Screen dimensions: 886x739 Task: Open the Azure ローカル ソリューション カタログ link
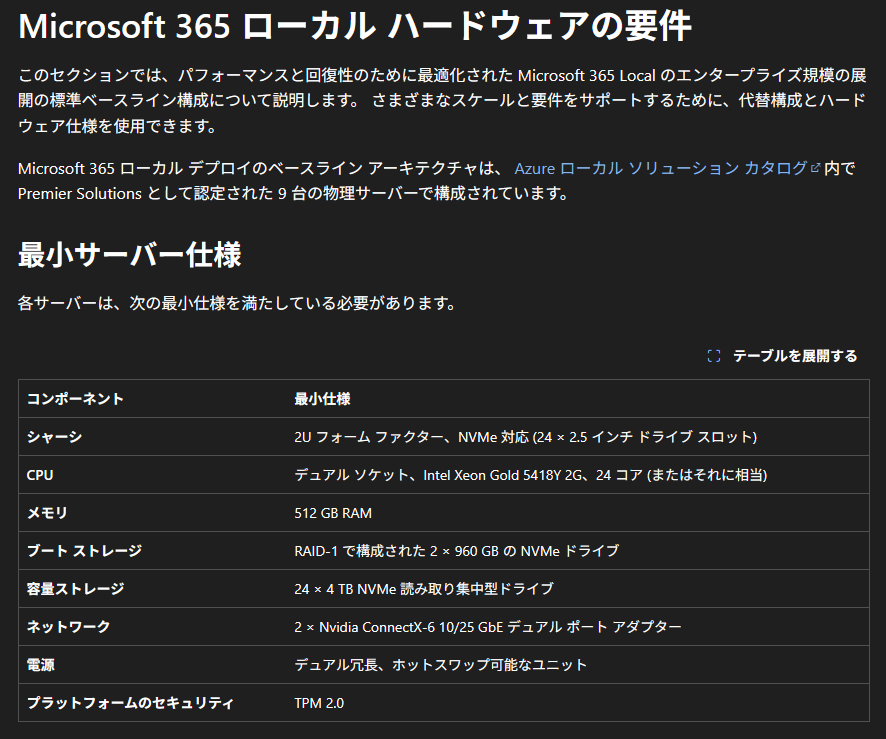tap(667, 168)
